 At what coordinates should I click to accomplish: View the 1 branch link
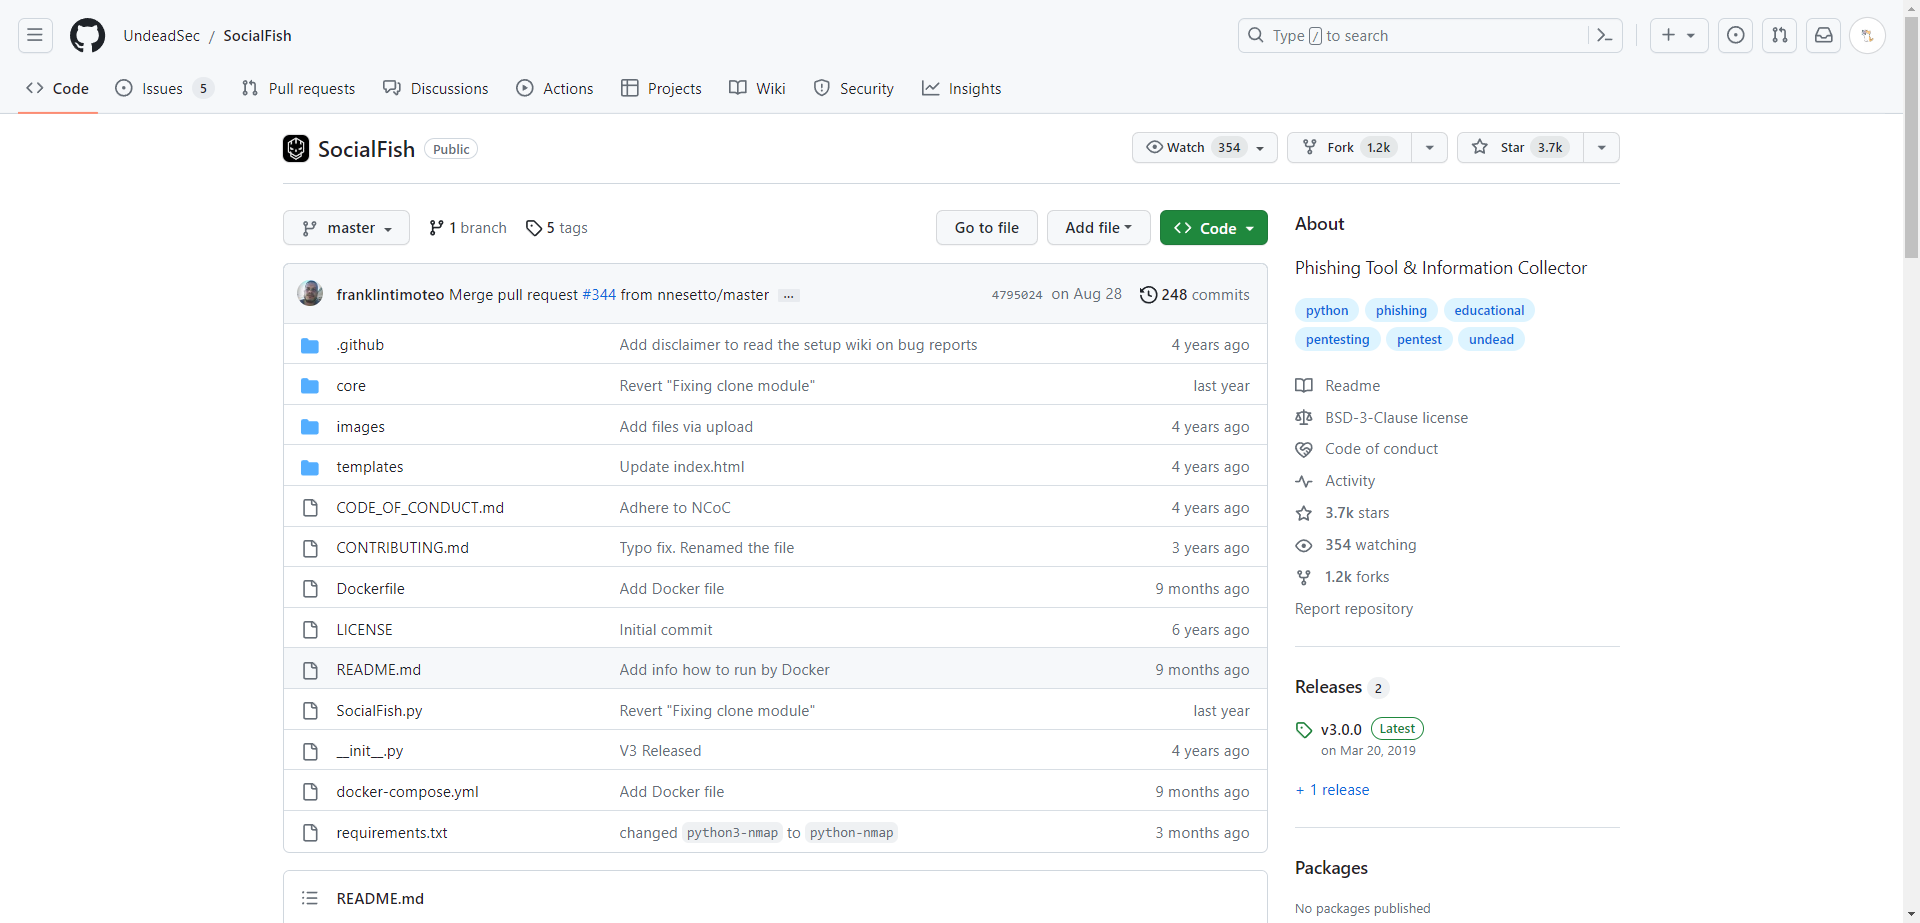tap(468, 228)
